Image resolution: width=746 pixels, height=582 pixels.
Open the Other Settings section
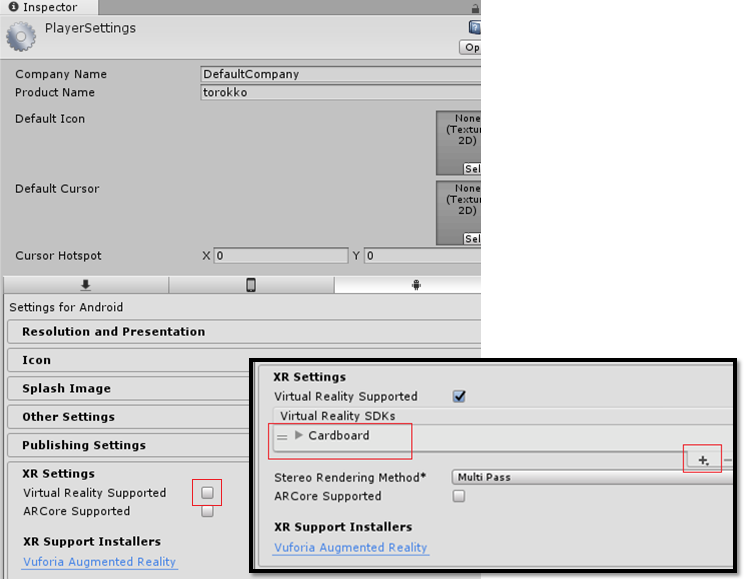coord(68,417)
